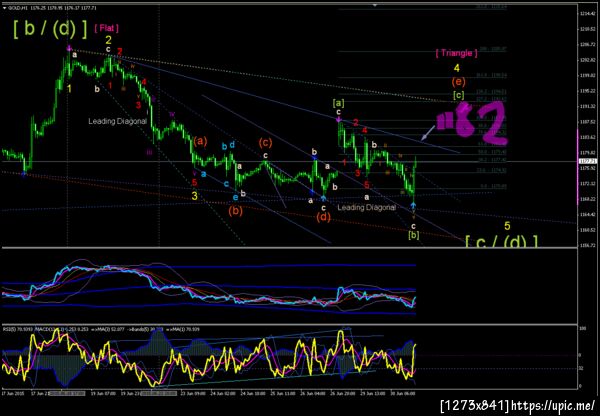
Task: Select the '[ b / (d) ]' wave label
Action: (x=50, y=29)
